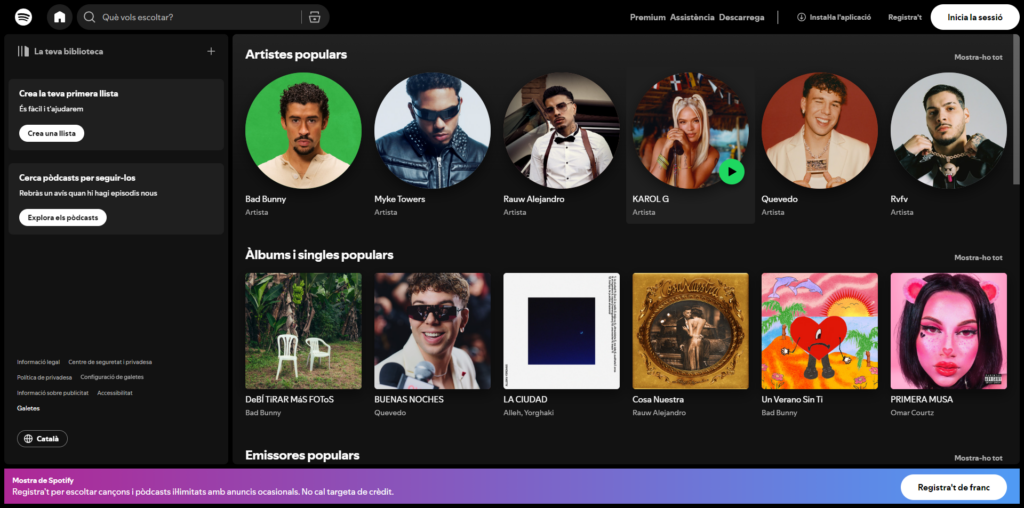Click the 'KAROL G' artist name
This screenshot has height=508, width=1024.
[x=650, y=199]
